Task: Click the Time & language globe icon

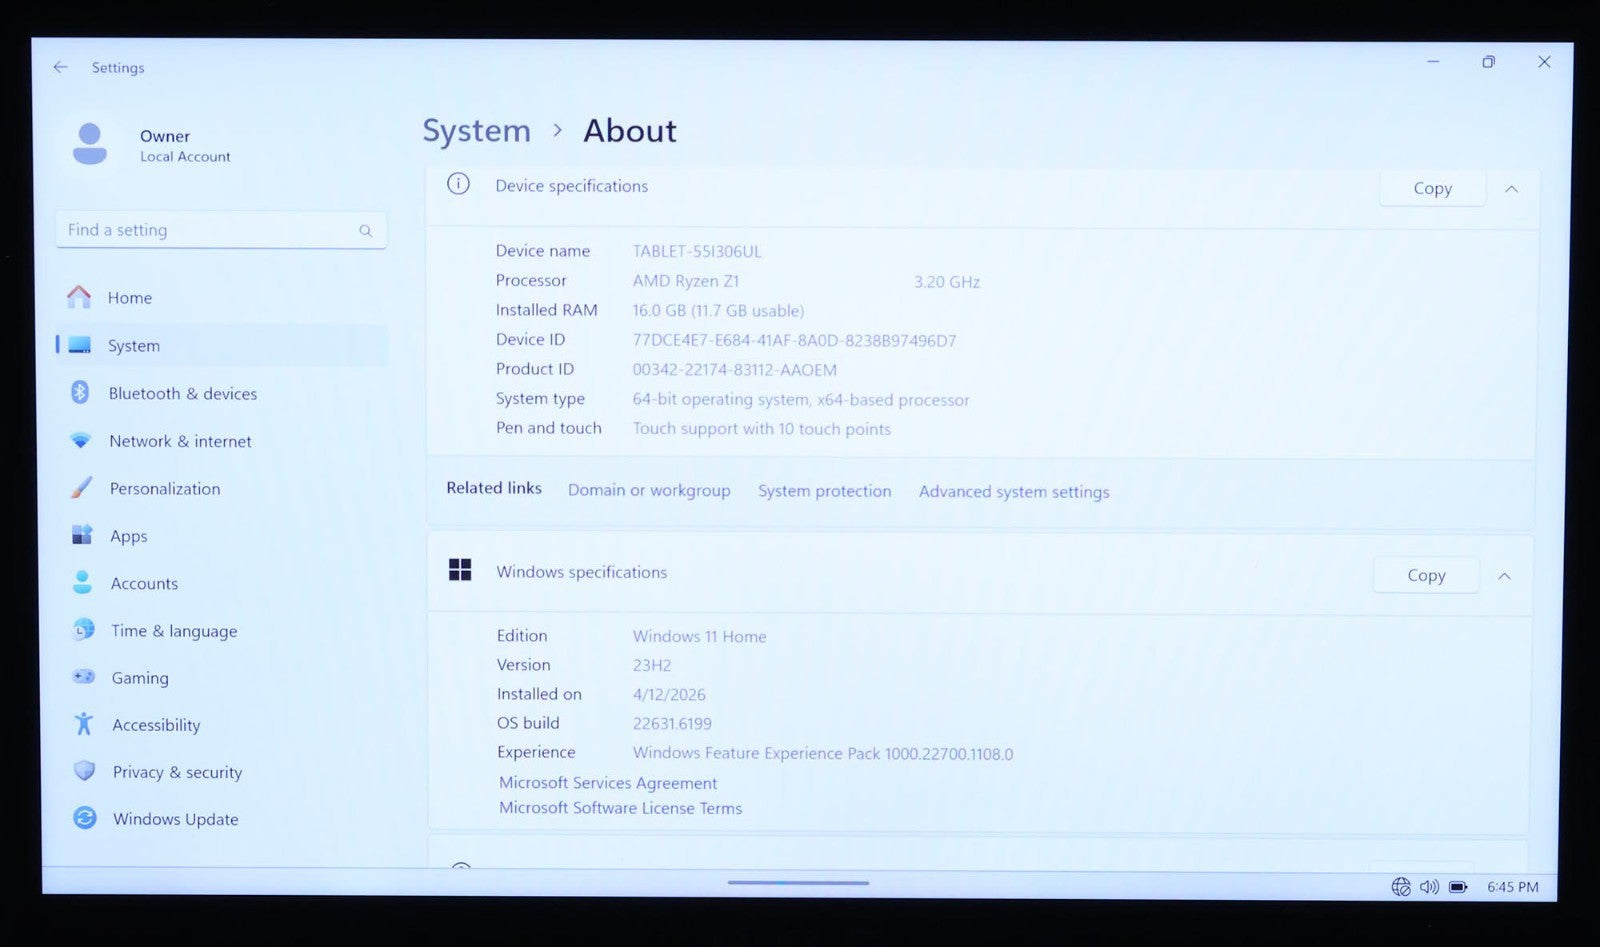Action: tap(84, 630)
